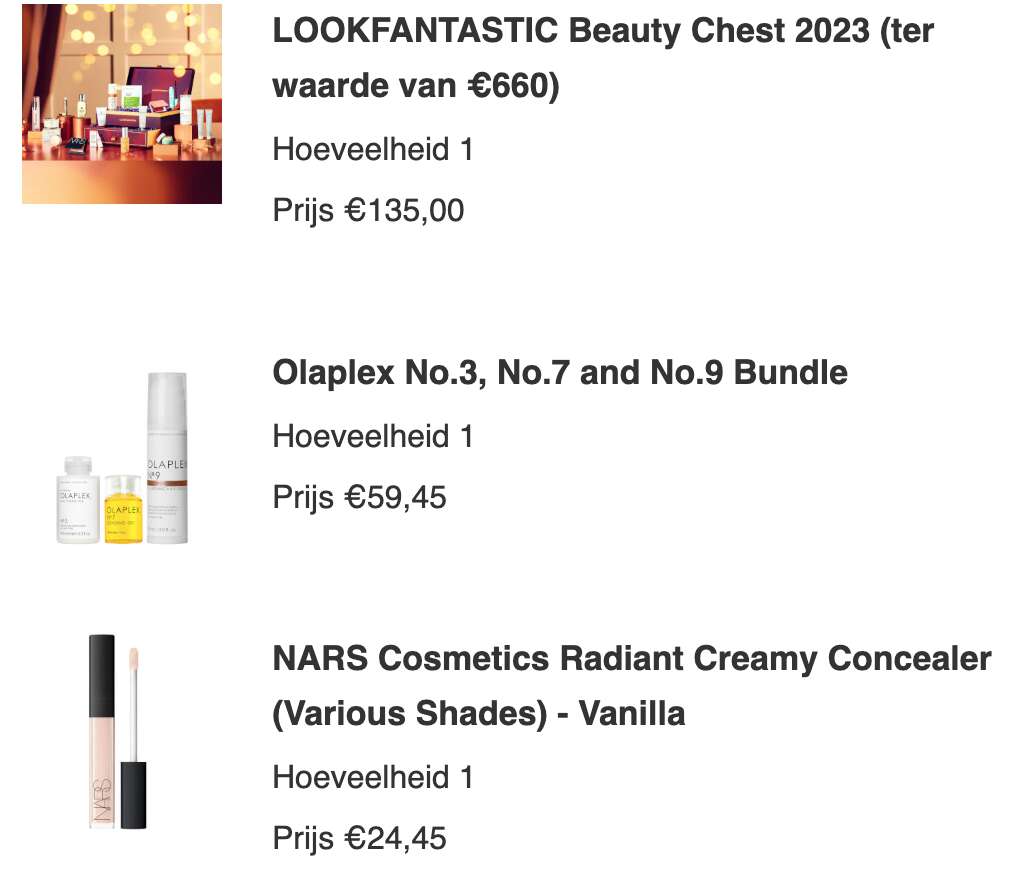Click the small white Olaplex No.3 bottle

pos(78,499)
